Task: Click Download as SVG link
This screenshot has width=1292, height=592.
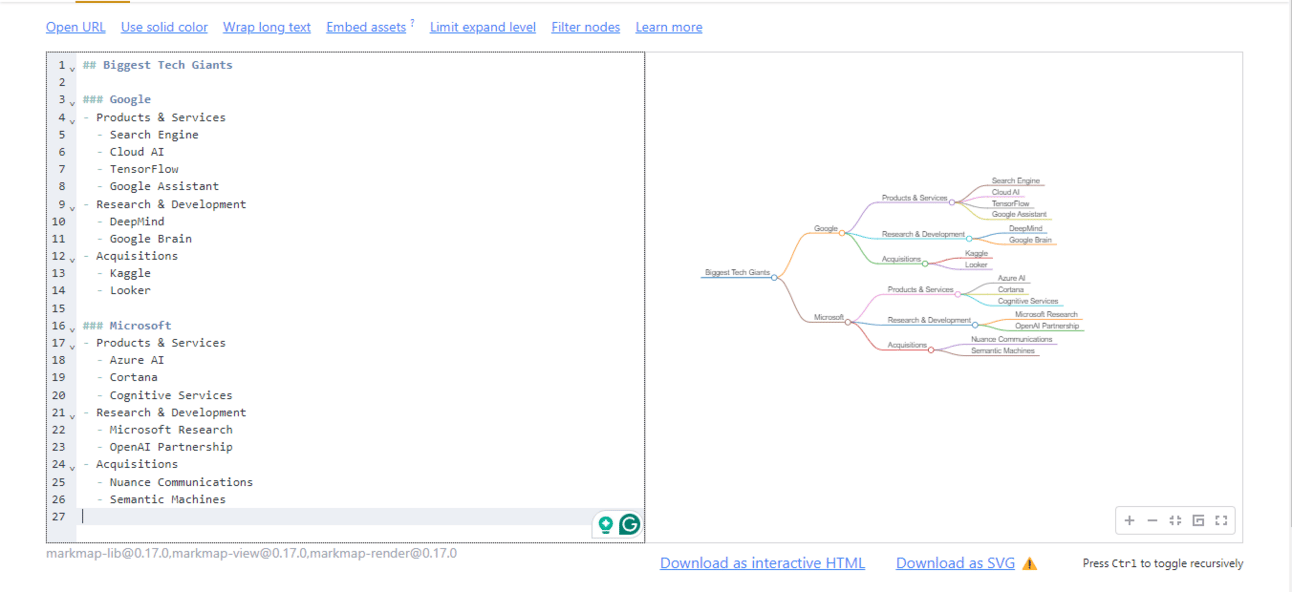Action: [x=955, y=563]
